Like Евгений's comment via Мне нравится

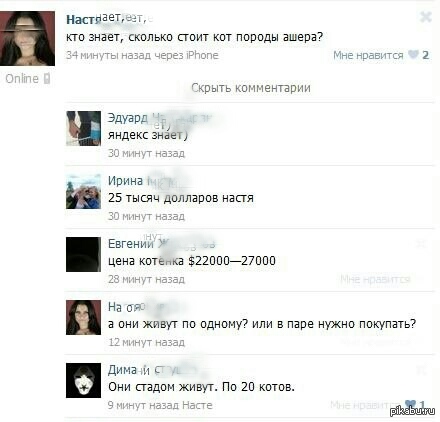click(x=375, y=279)
